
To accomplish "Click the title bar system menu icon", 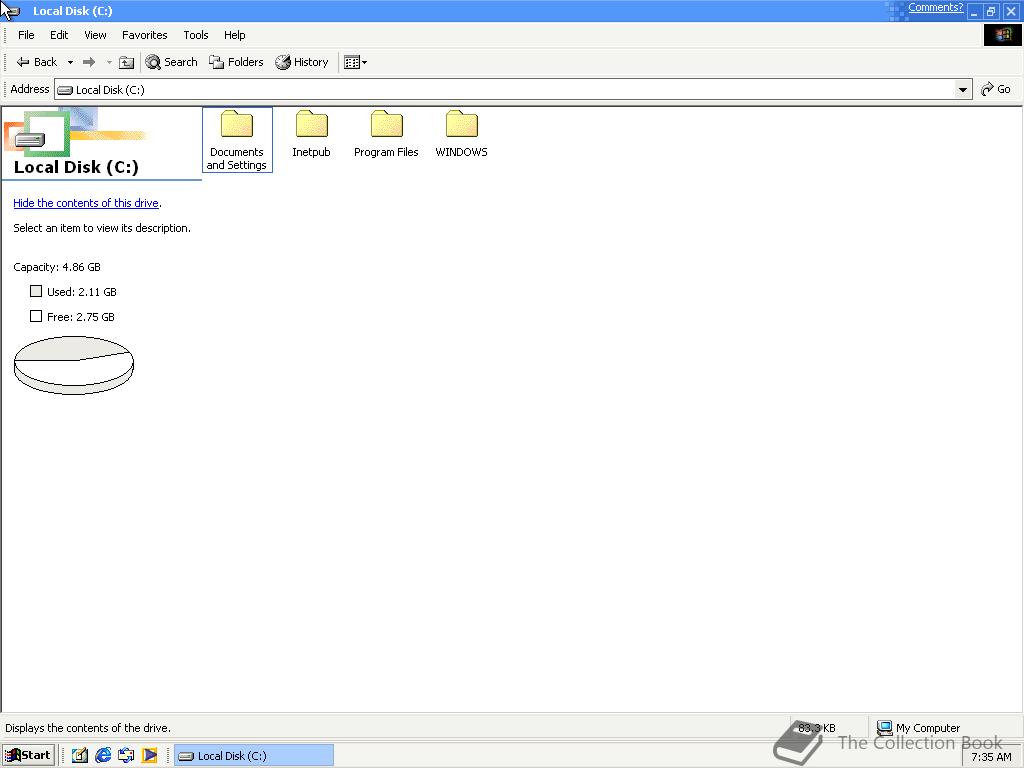I will click(10, 10).
